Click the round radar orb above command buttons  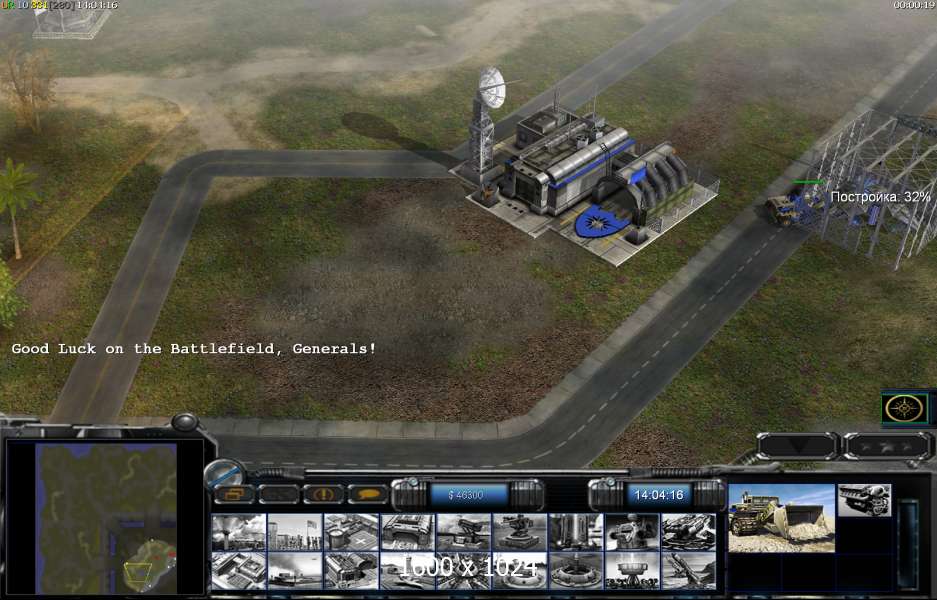point(225,474)
